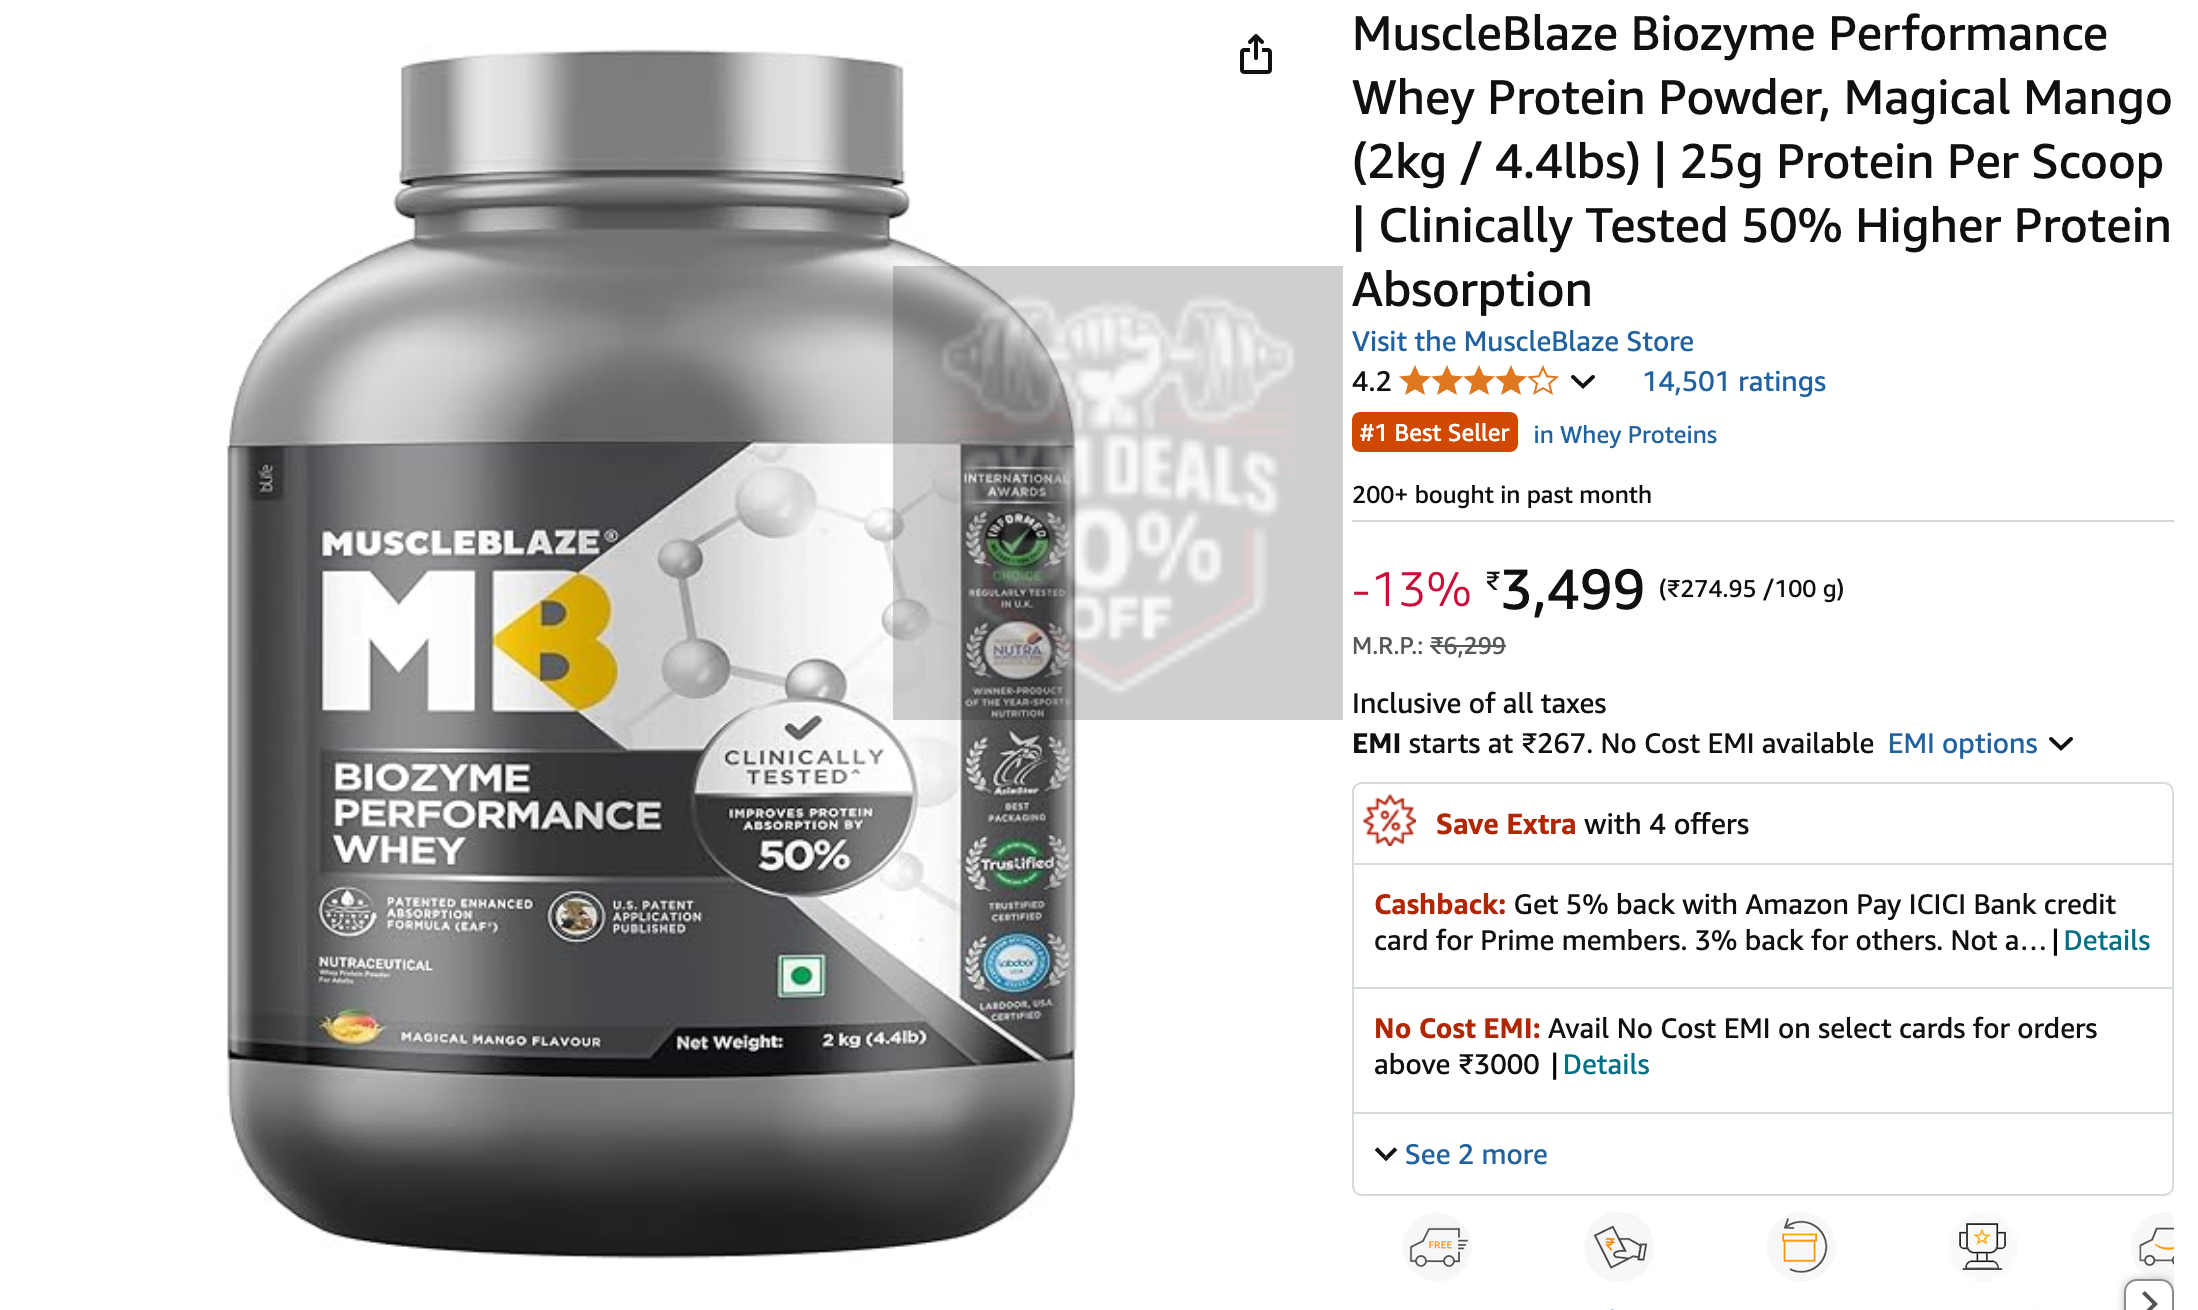Open Cashback offer Details link
The image size is (2198, 1310).
[x=2106, y=941]
